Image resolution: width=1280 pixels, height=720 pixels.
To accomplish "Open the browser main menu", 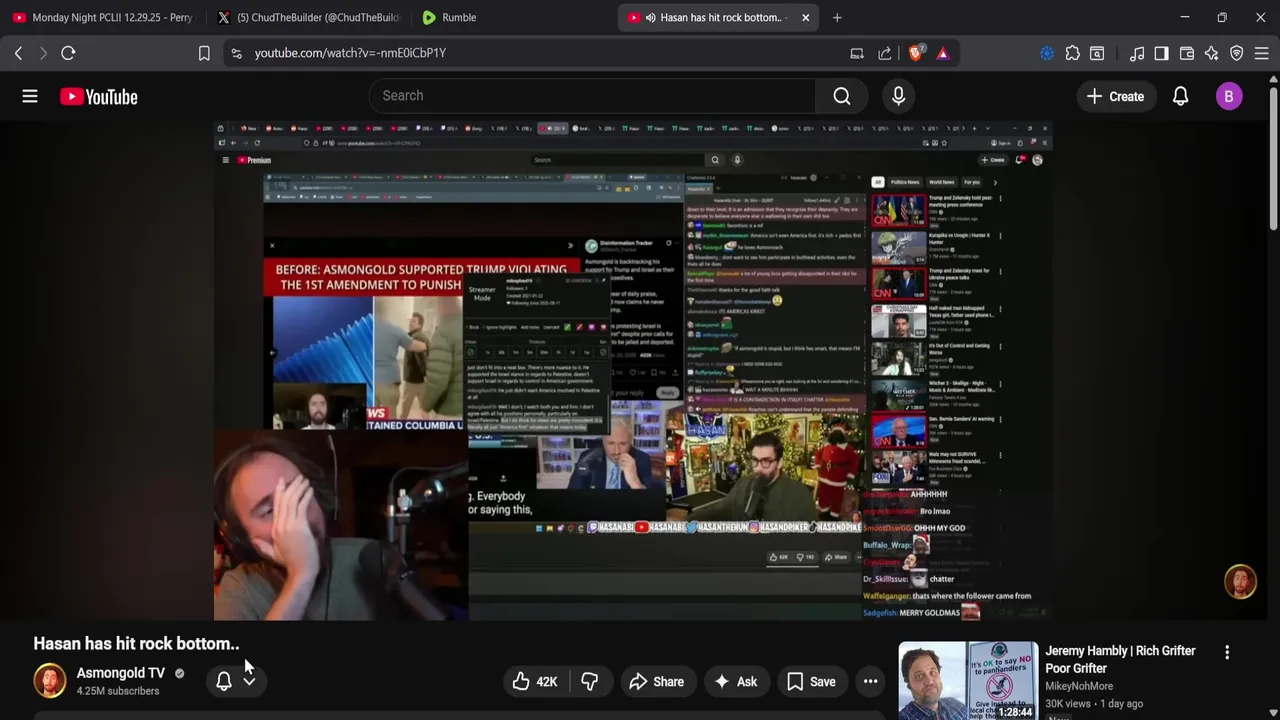I will 1262,53.
